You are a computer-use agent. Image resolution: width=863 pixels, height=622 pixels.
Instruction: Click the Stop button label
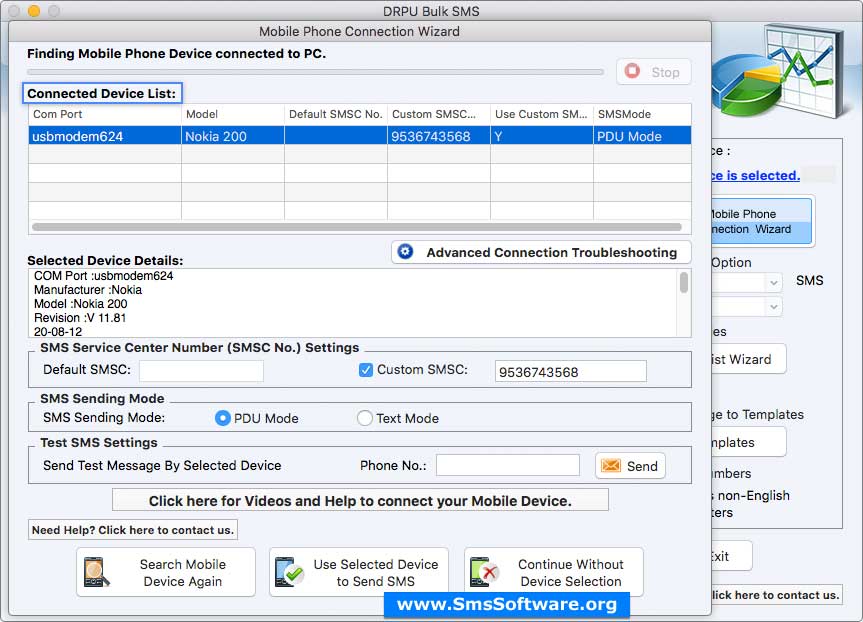click(x=665, y=72)
